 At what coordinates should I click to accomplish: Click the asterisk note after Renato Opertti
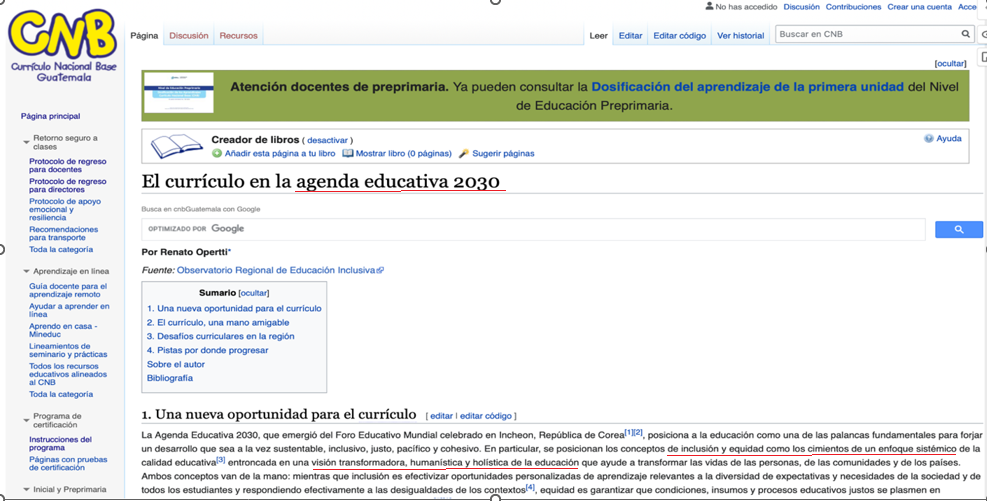pos(229,251)
